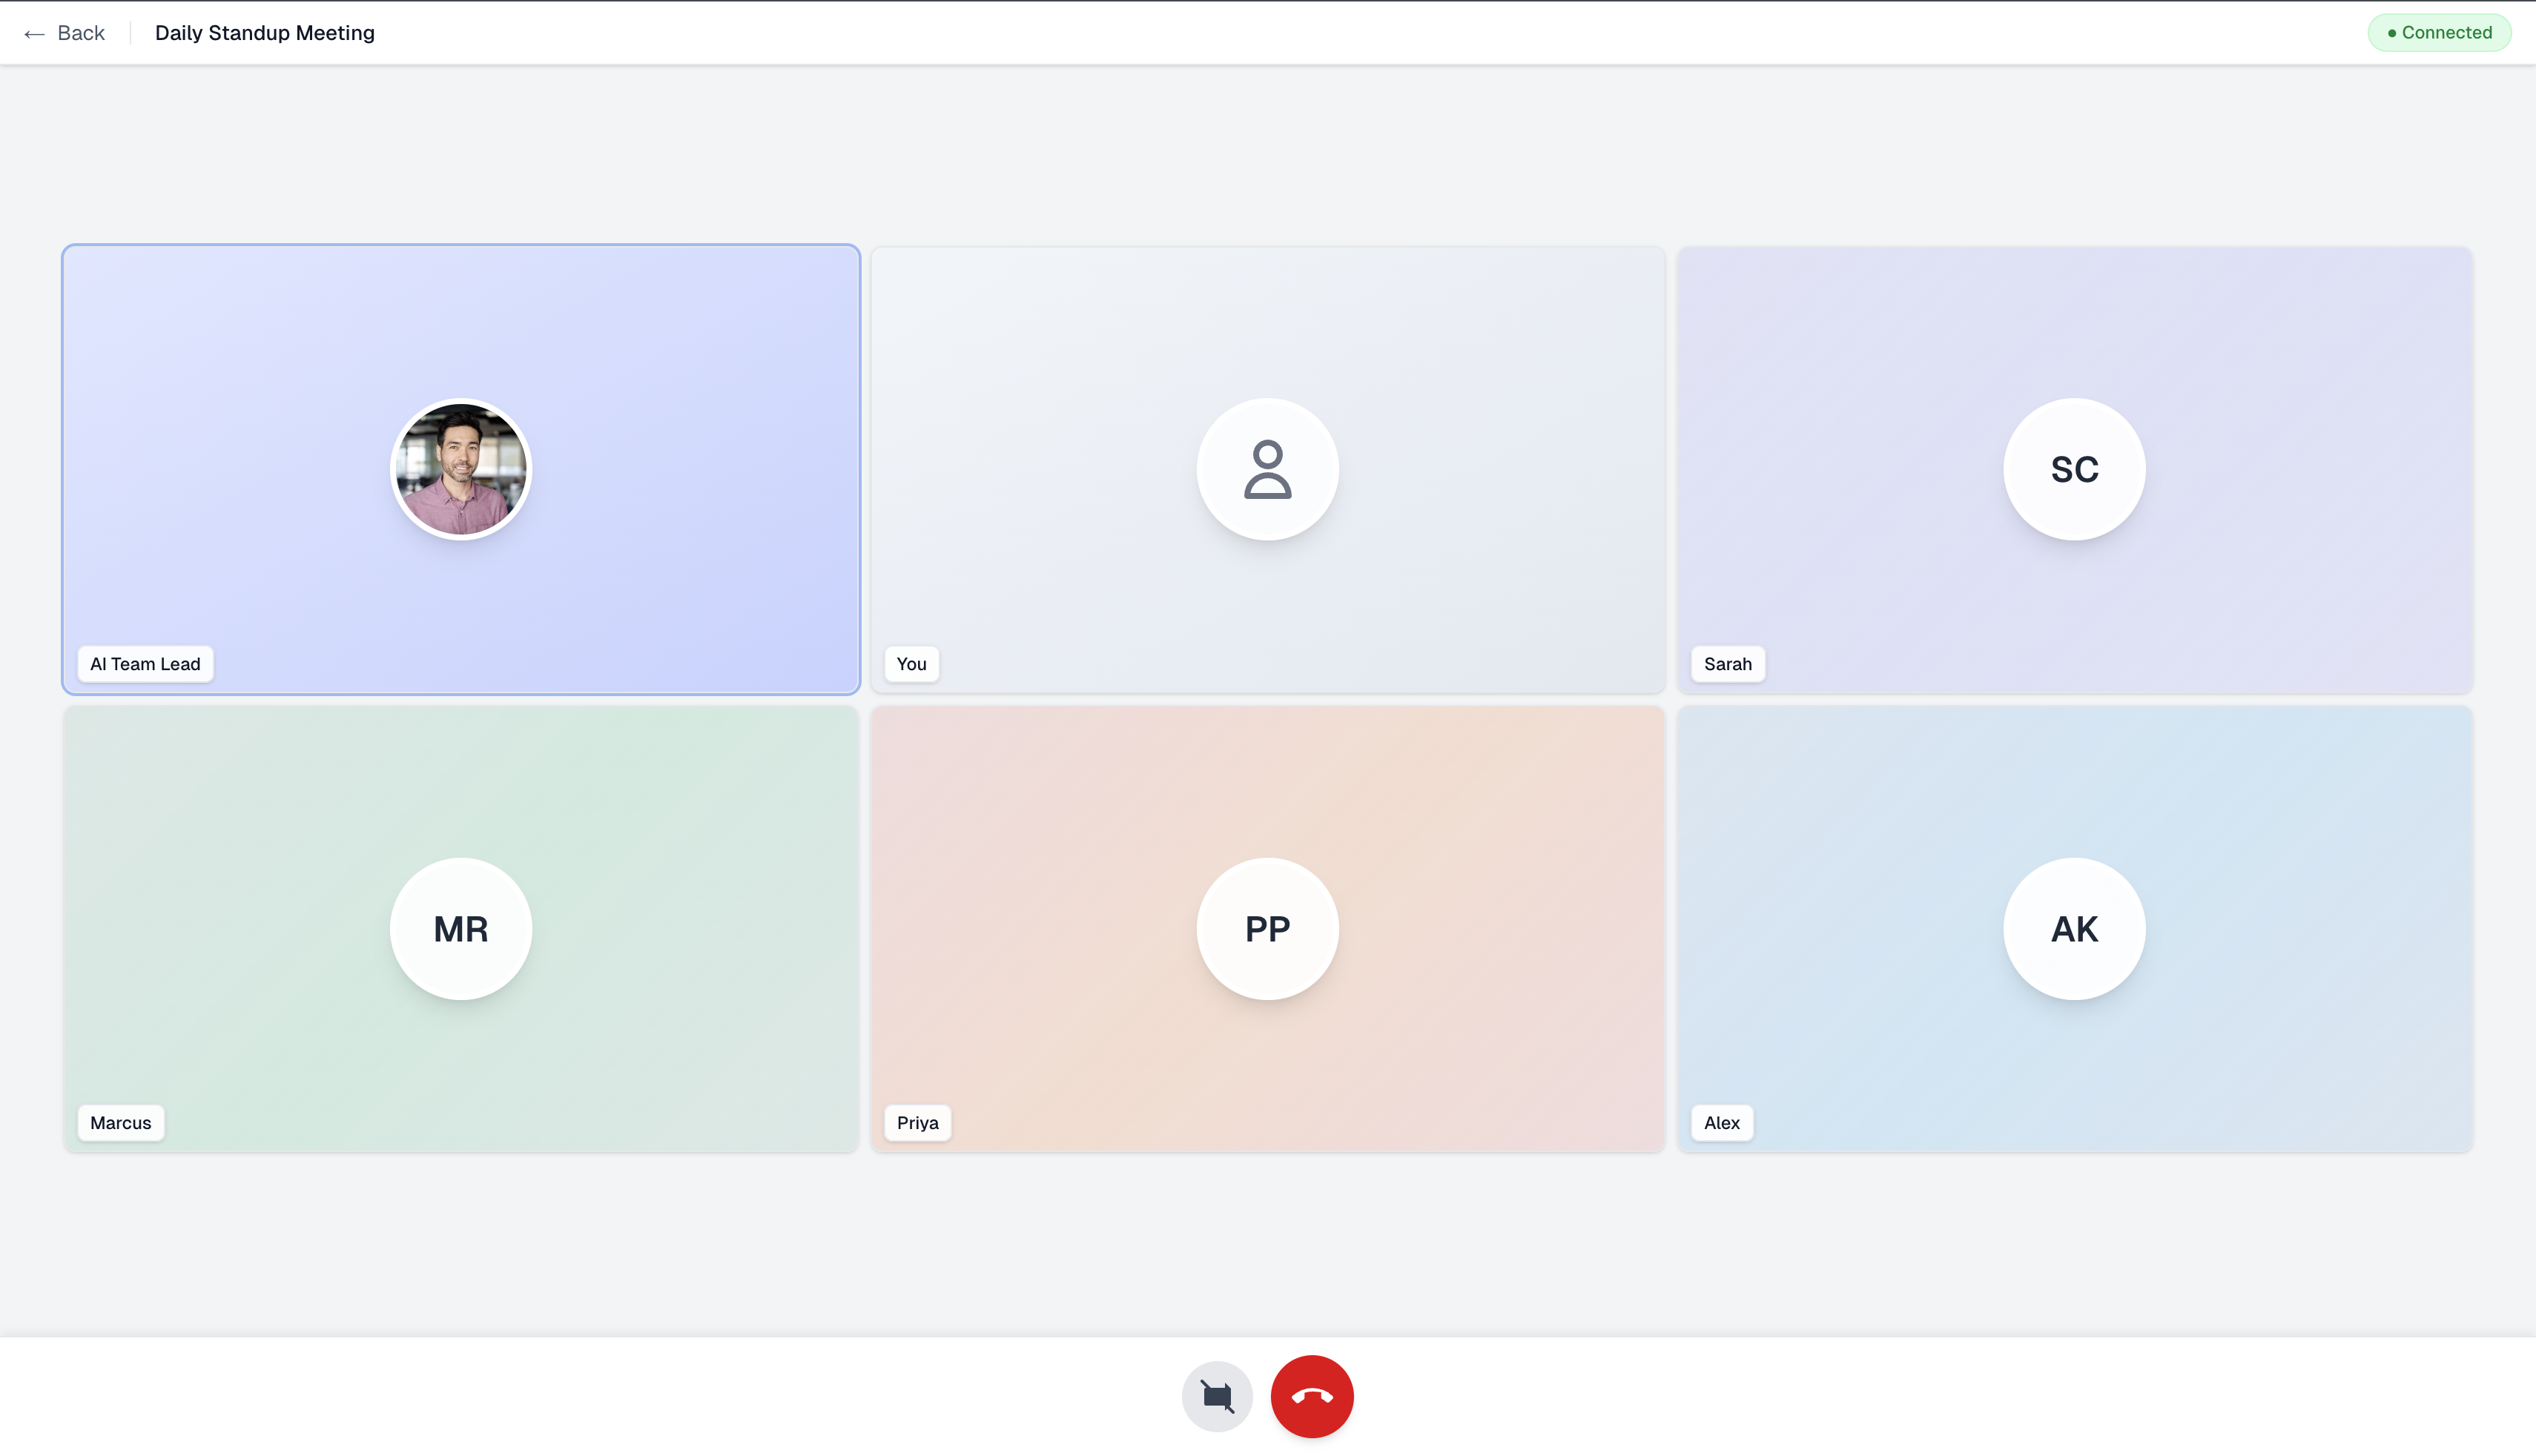
Task: Click the You name label
Action: click(x=911, y=664)
